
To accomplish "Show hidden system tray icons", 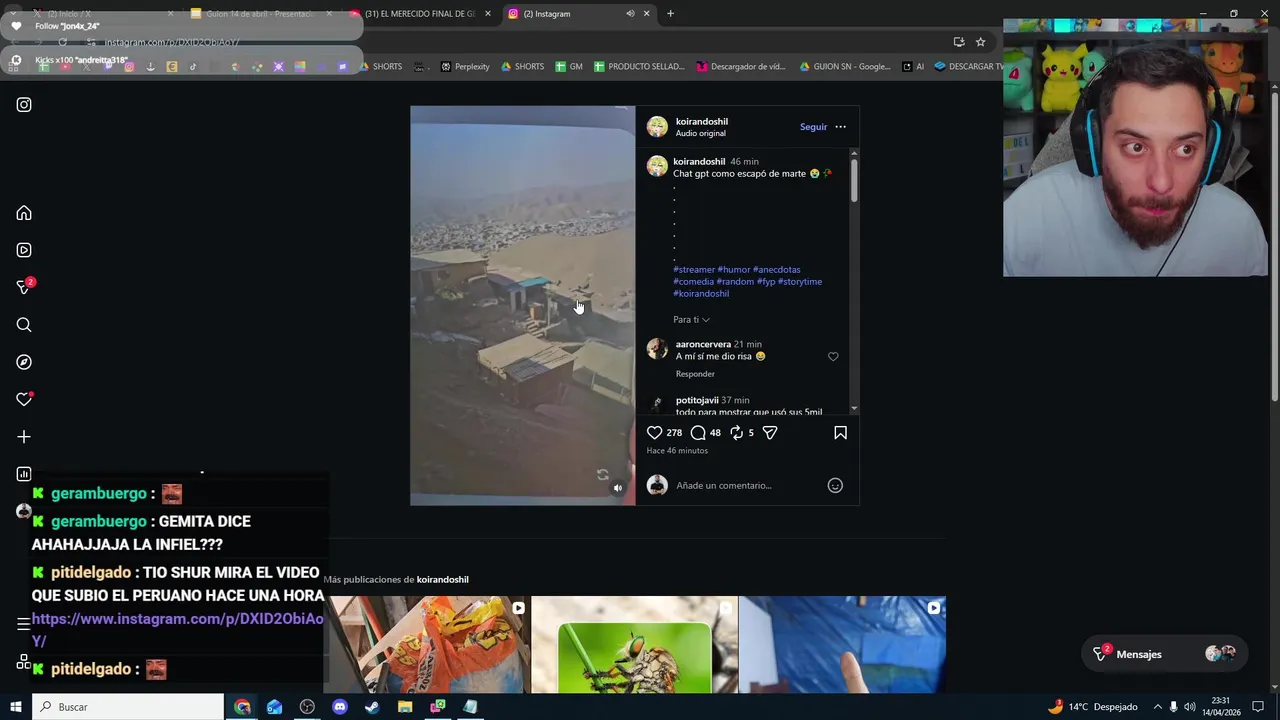I will pyautogui.click(x=1158, y=707).
